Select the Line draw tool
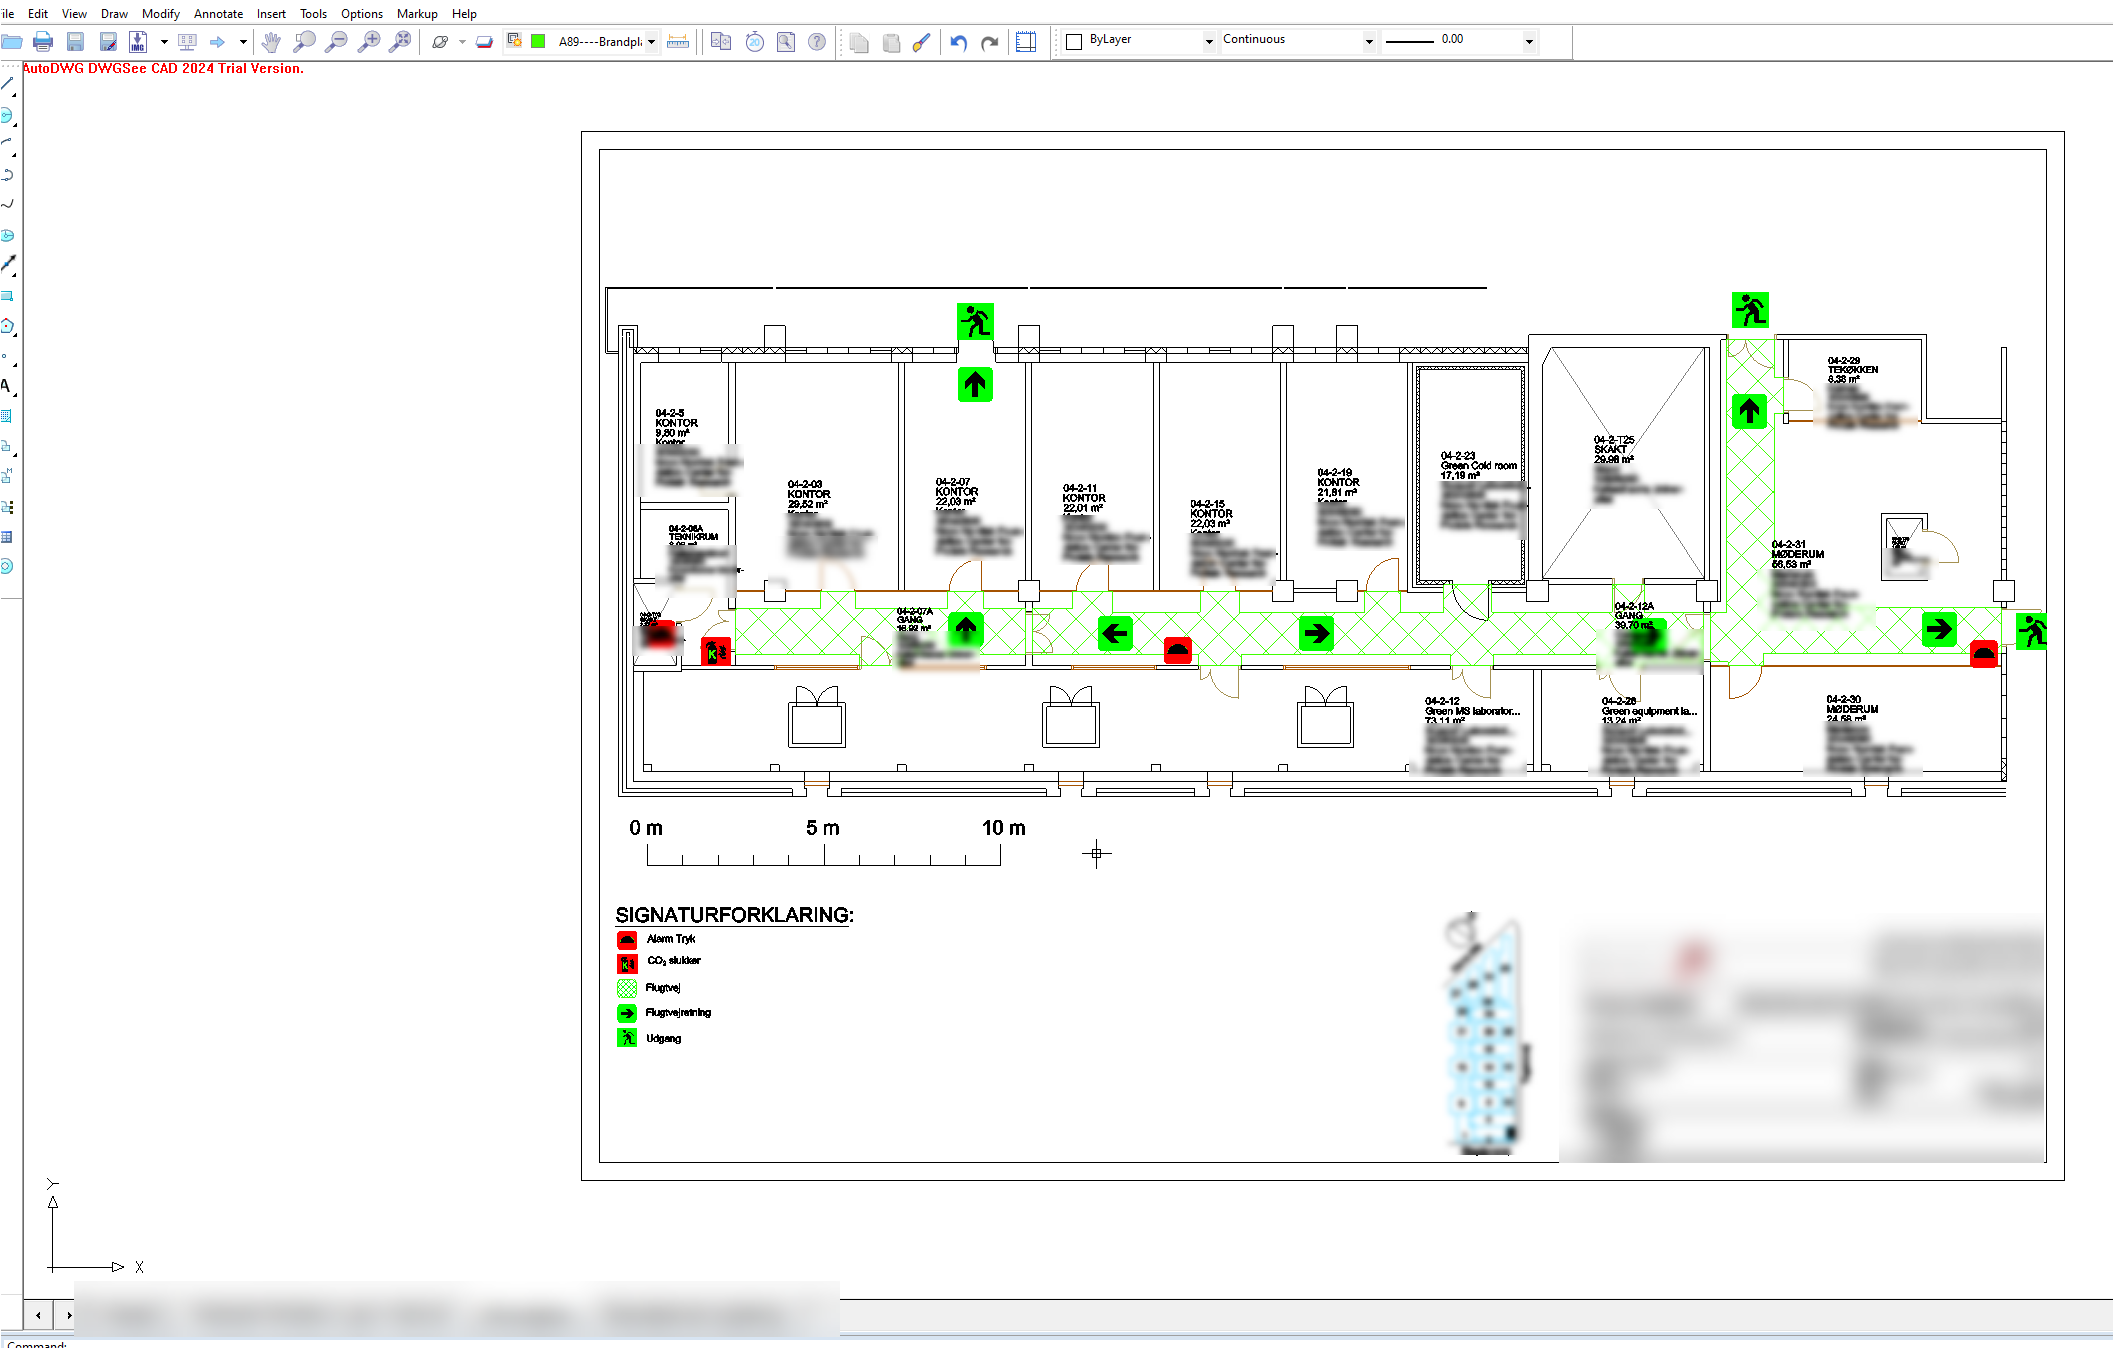Image resolution: width=2113 pixels, height=1349 pixels. click(x=8, y=85)
